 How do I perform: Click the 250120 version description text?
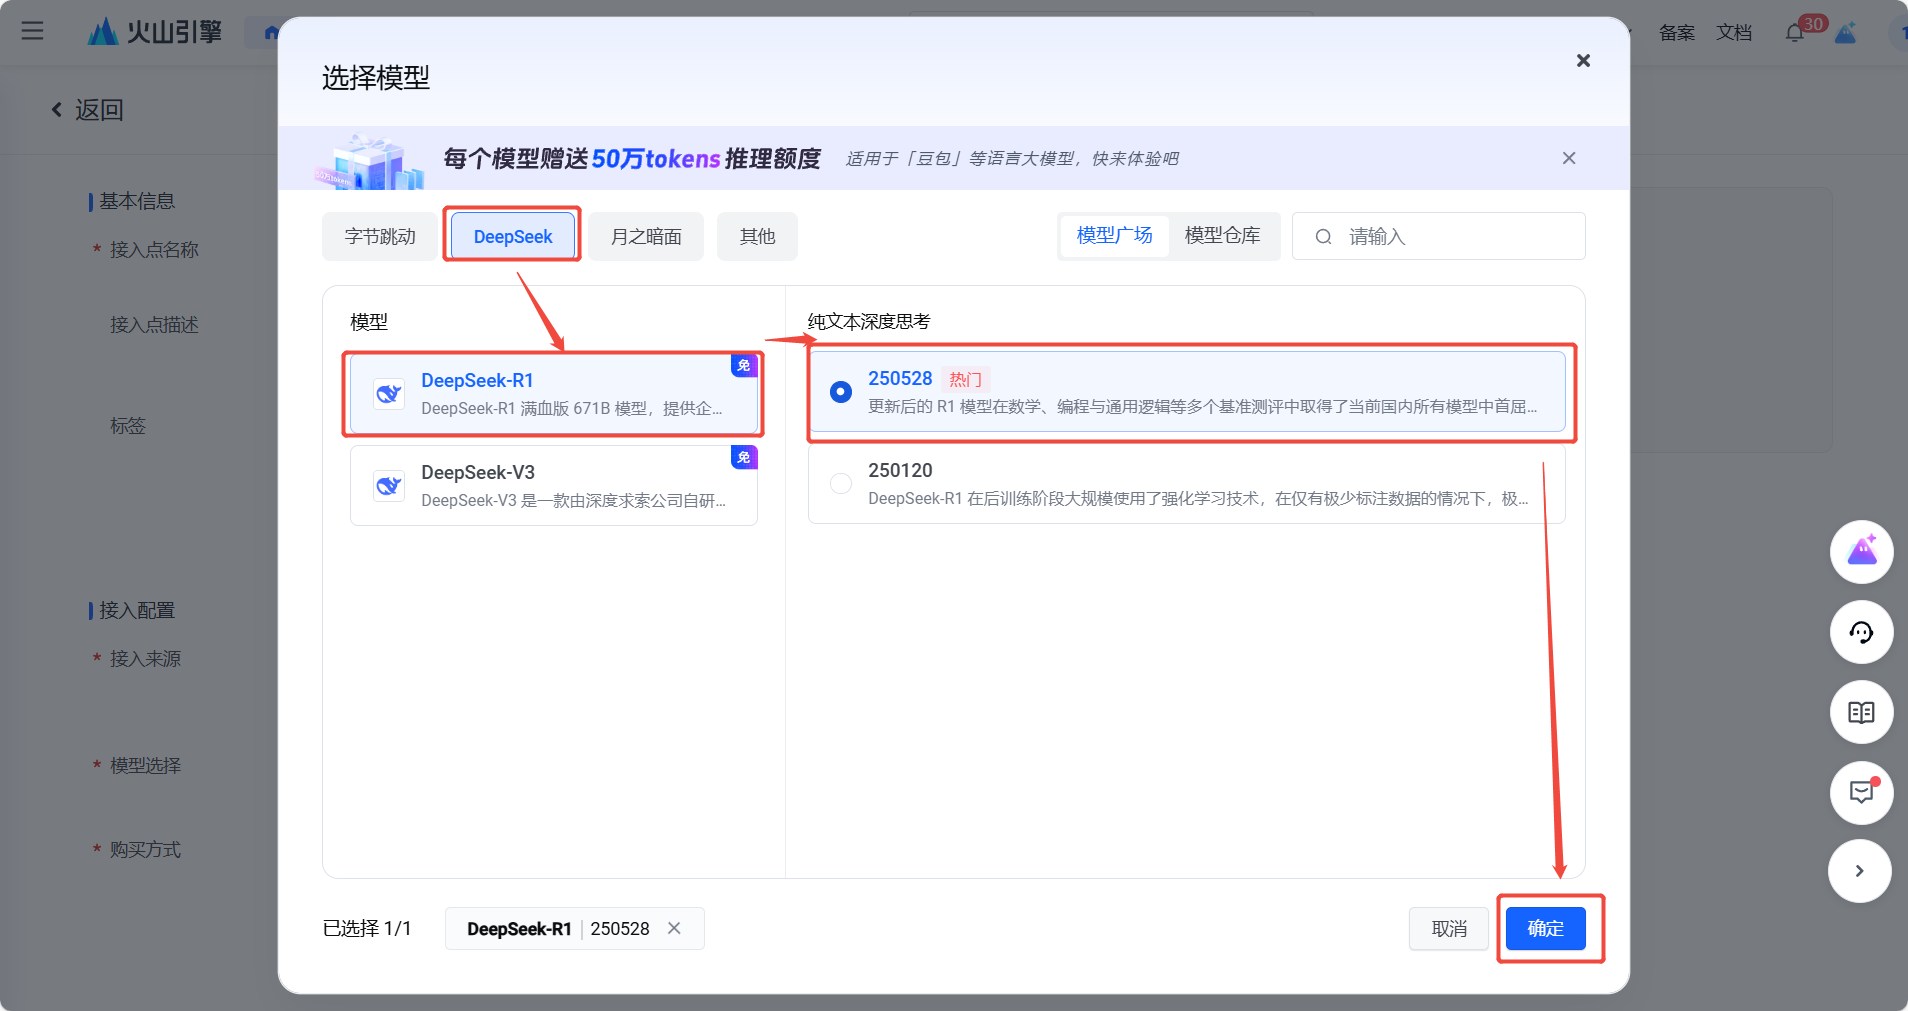tap(1198, 499)
